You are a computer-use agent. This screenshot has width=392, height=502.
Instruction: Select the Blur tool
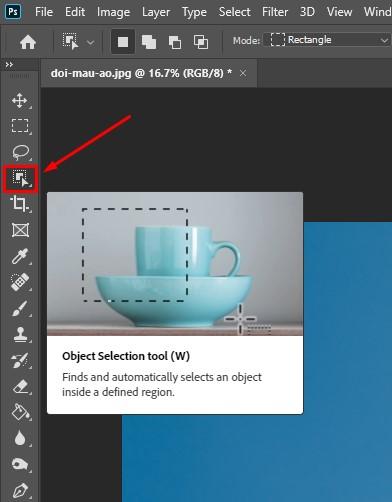(x=20, y=438)
